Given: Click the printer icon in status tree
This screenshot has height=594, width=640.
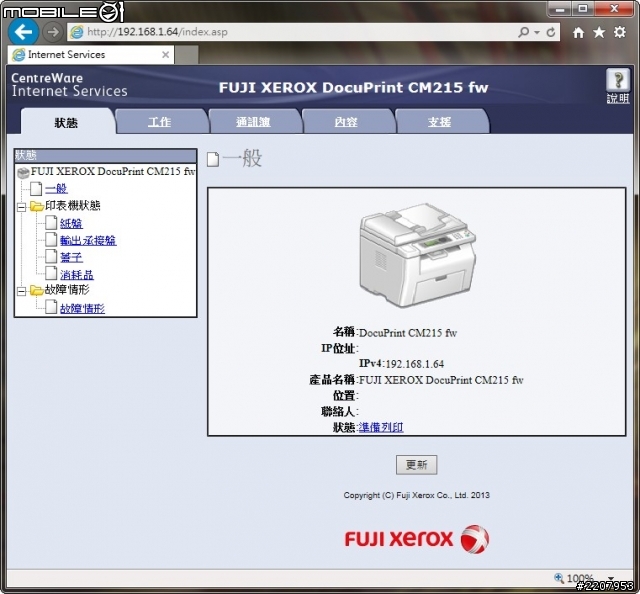Looking at the screenshot, I should (x=23, y=172).
